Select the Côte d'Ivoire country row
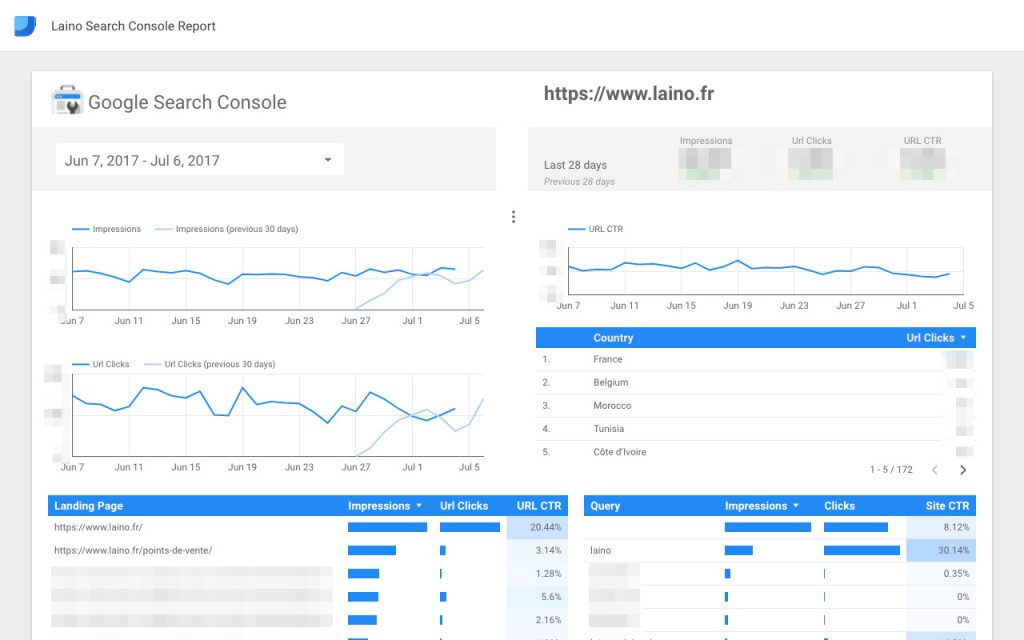 756,452
